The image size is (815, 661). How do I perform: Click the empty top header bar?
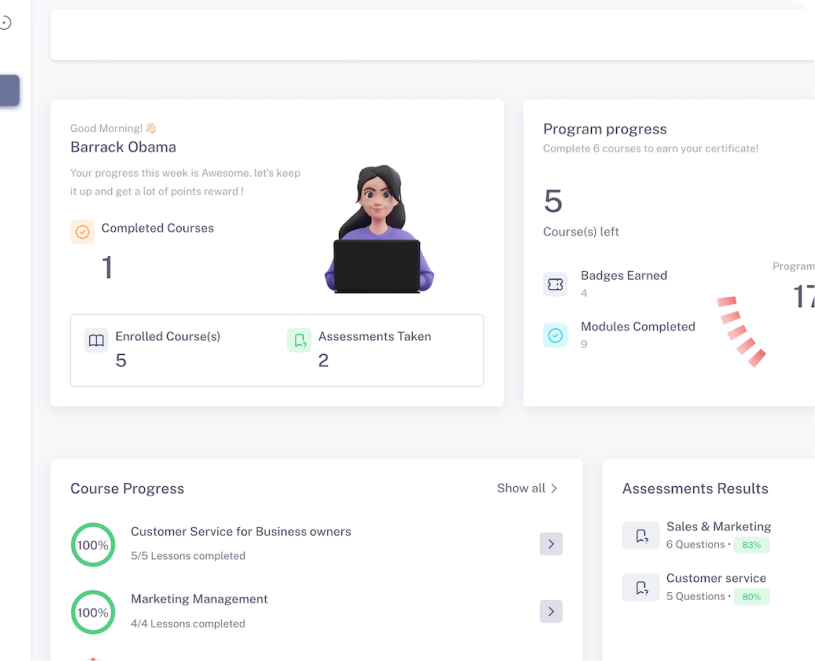point(430,35)
